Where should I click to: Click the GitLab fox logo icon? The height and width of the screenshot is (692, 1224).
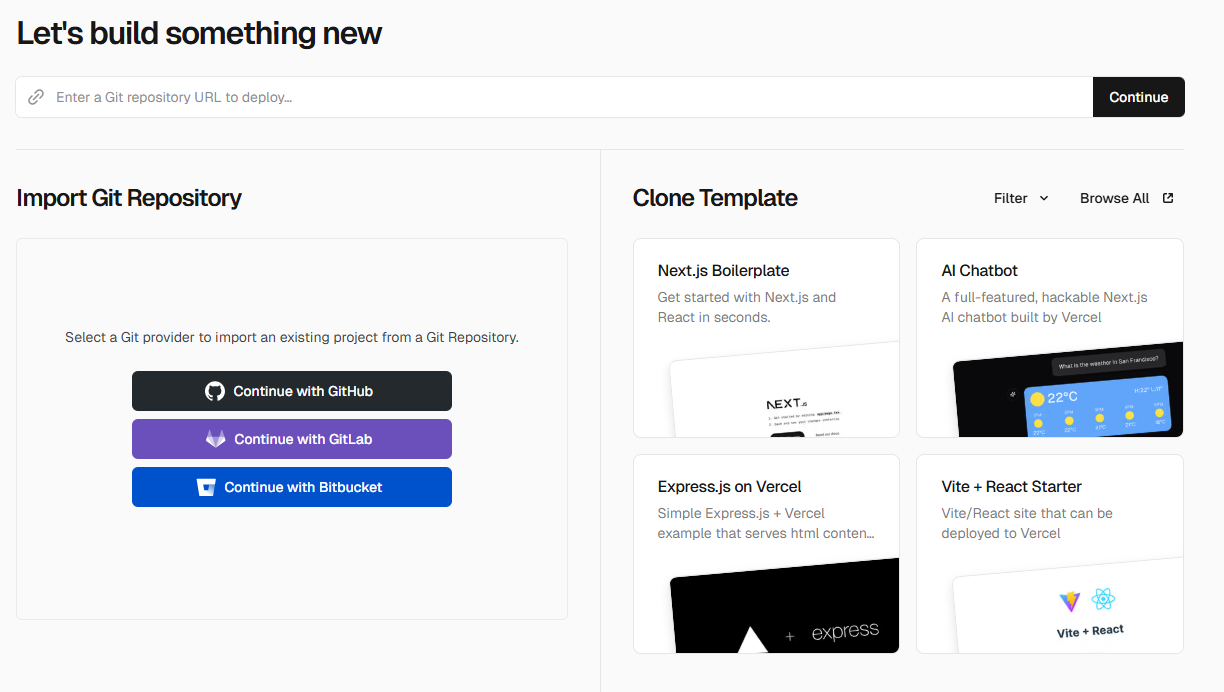click(x=215, y=439)
